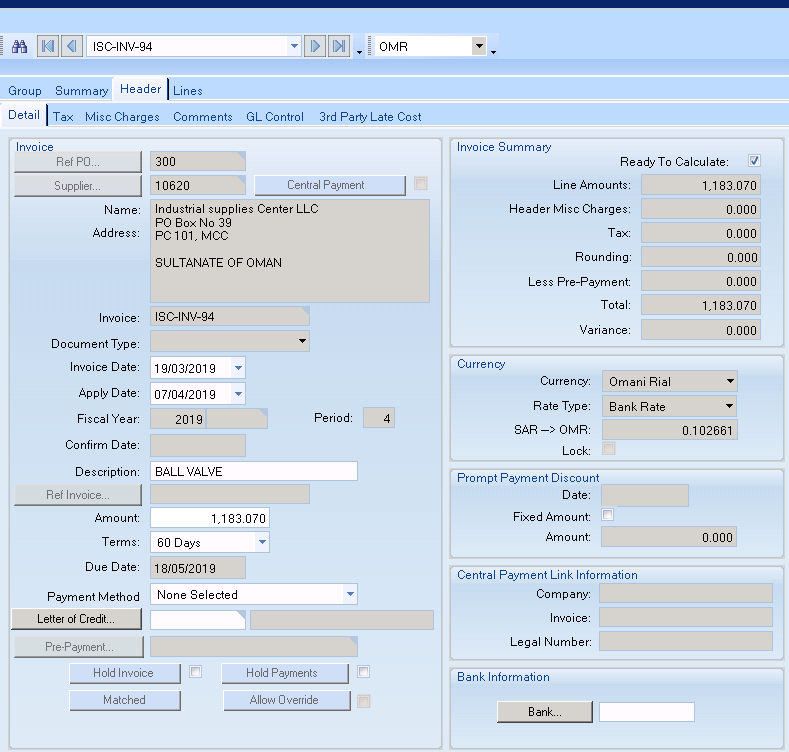This screenshot has height=752, width=789.
Task: Expand the Terms dropdown showing 60 Days
Action: [262, 543]
